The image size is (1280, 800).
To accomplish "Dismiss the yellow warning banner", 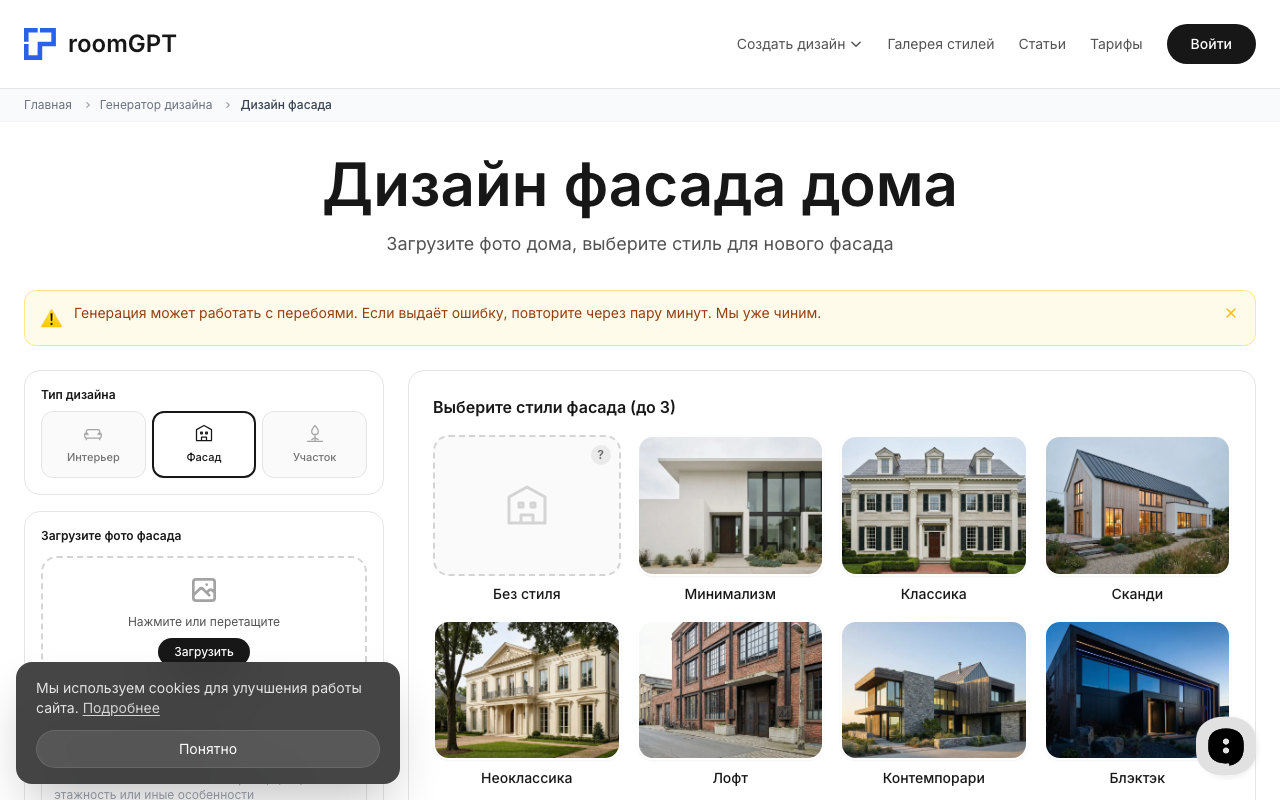I will (1231, 313).
